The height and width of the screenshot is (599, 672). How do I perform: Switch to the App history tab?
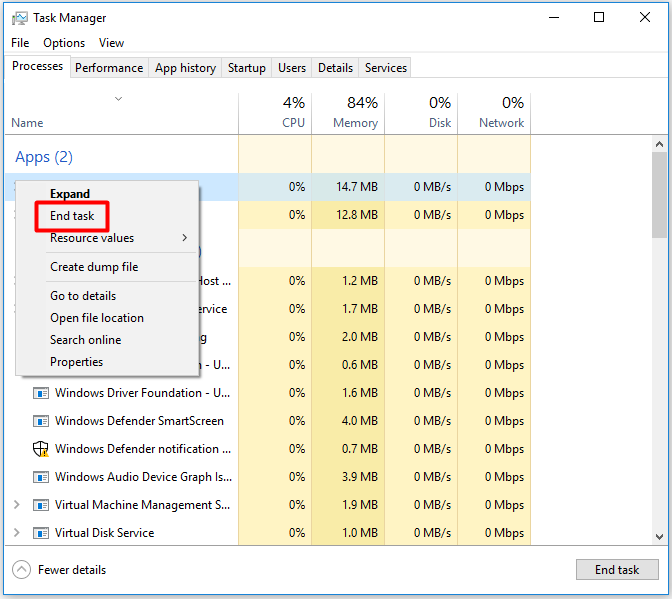[x=185, y=68]
